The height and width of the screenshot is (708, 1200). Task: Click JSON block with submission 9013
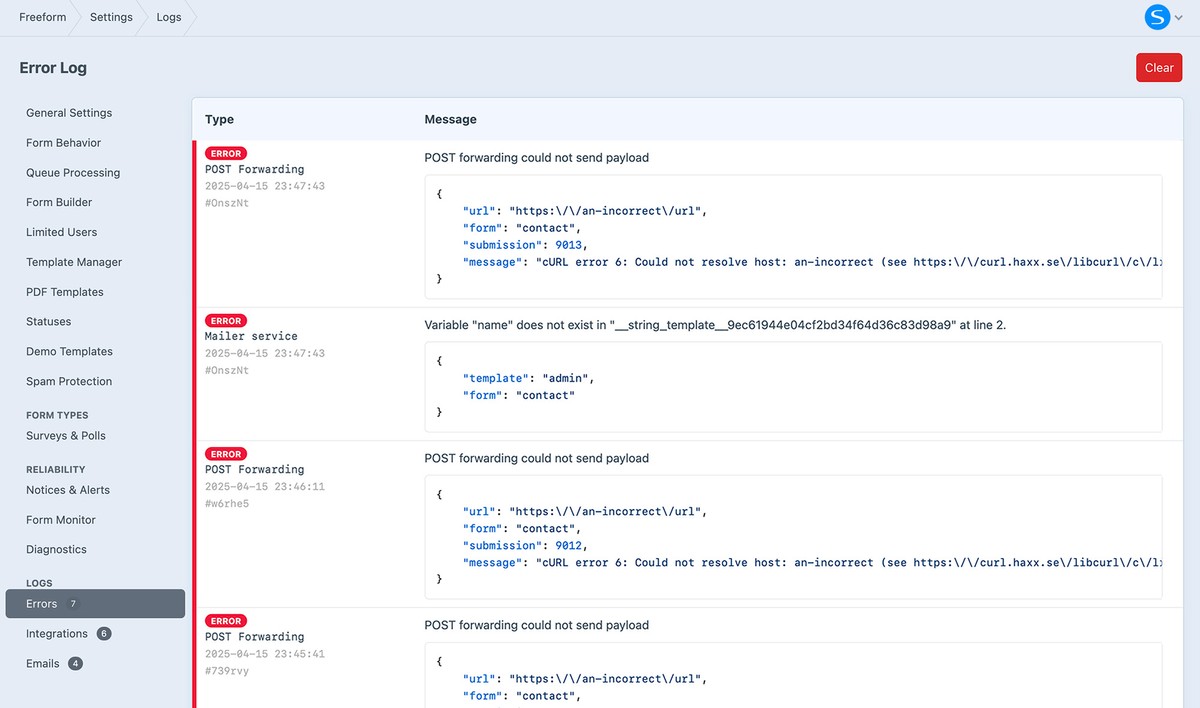793,237
